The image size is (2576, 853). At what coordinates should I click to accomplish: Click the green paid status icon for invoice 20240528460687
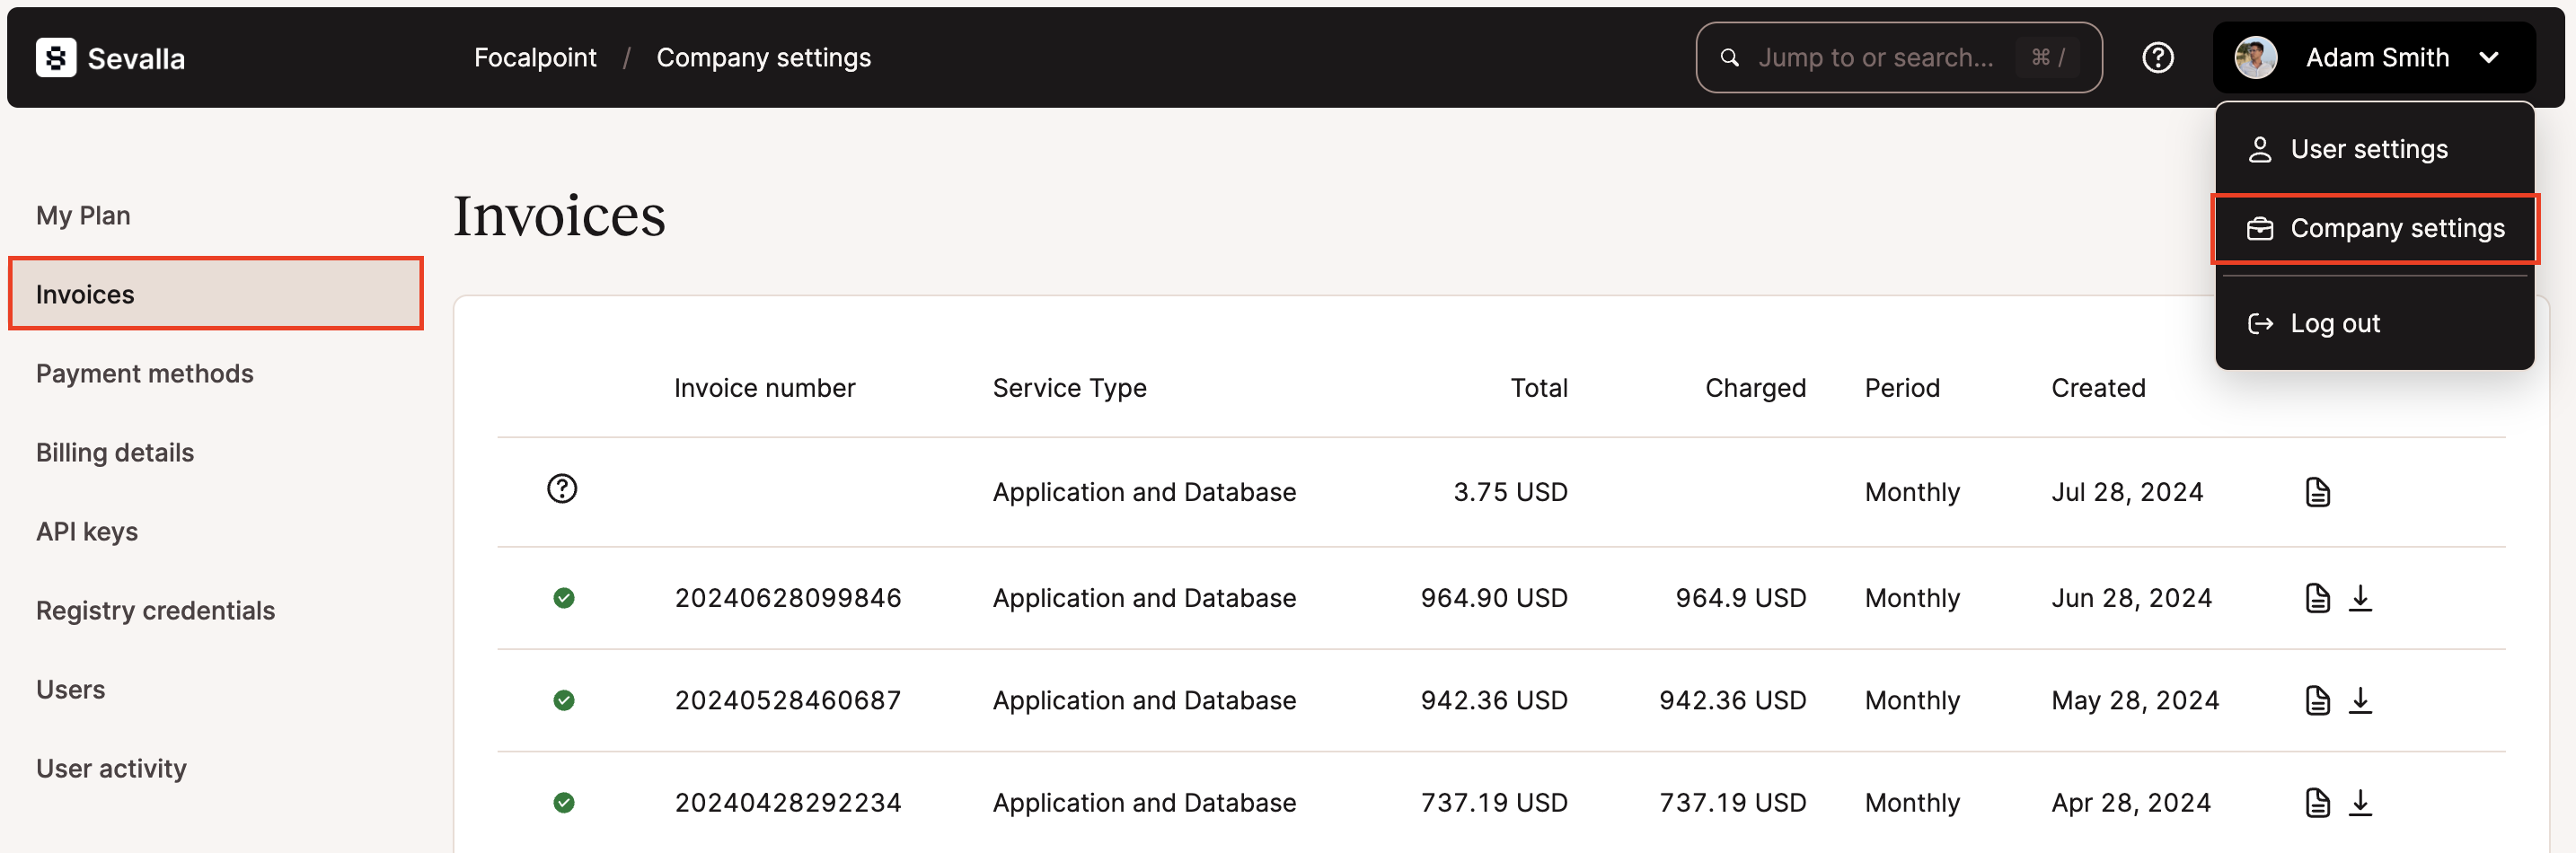pos(564,700)
